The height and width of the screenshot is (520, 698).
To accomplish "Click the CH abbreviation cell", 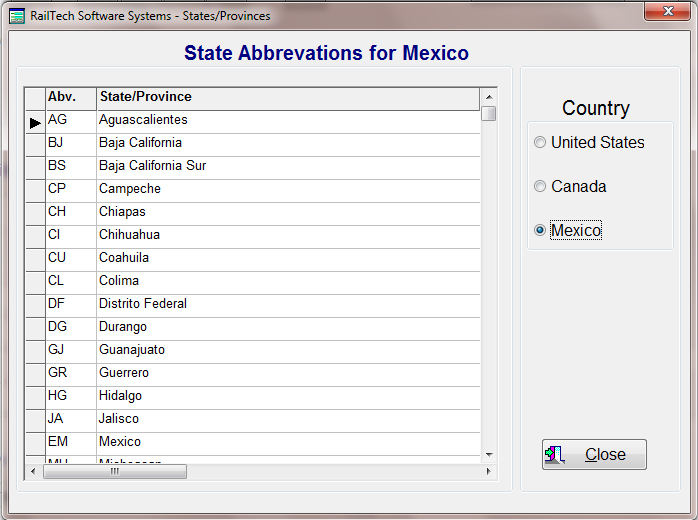I will (71, 214).
